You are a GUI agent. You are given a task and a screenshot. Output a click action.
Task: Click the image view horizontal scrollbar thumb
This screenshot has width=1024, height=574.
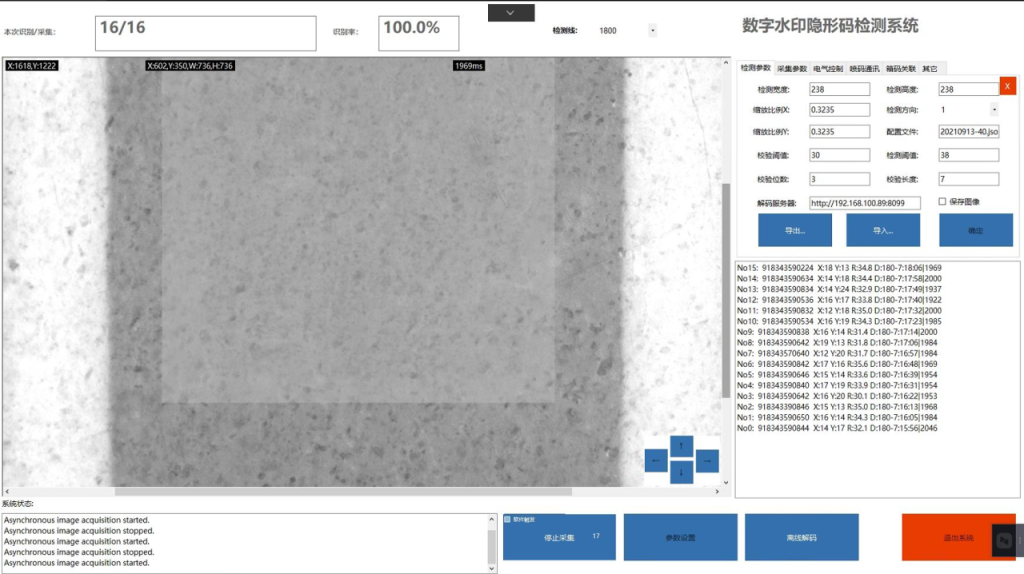pos(344,491)
